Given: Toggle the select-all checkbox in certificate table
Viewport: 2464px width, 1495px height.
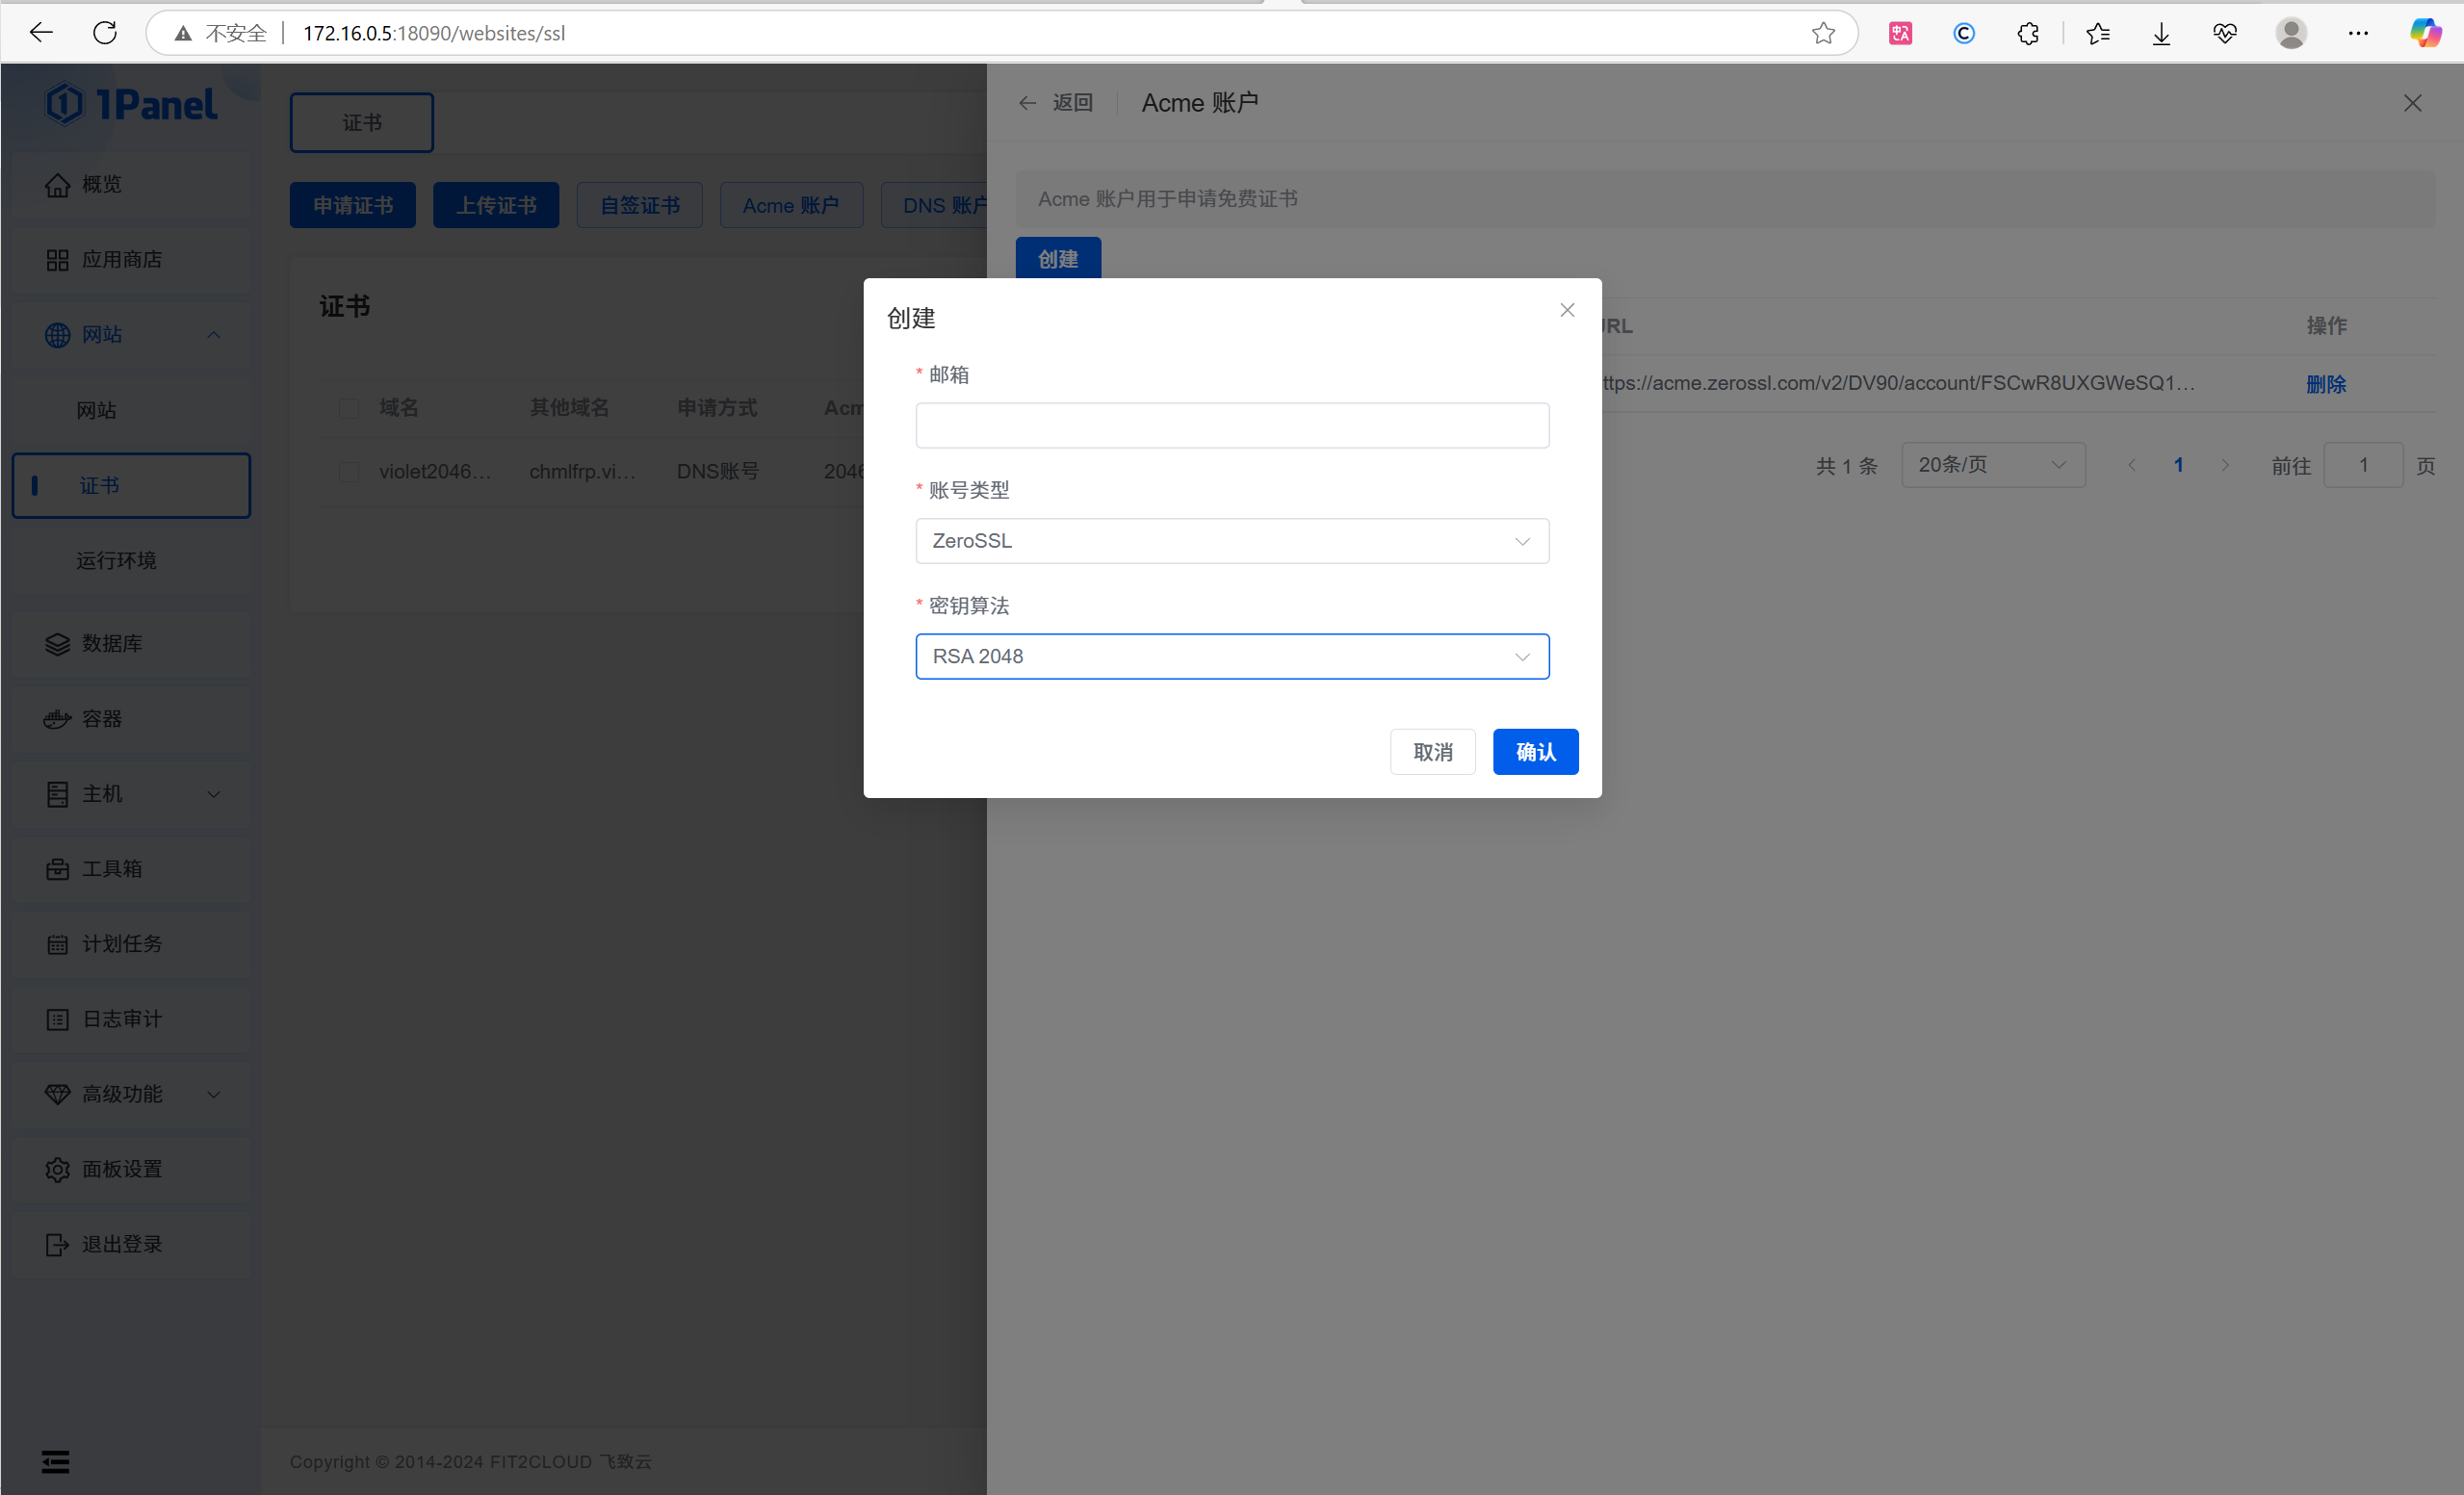Looking at the screenshot, I should click(x=349, y=408).
